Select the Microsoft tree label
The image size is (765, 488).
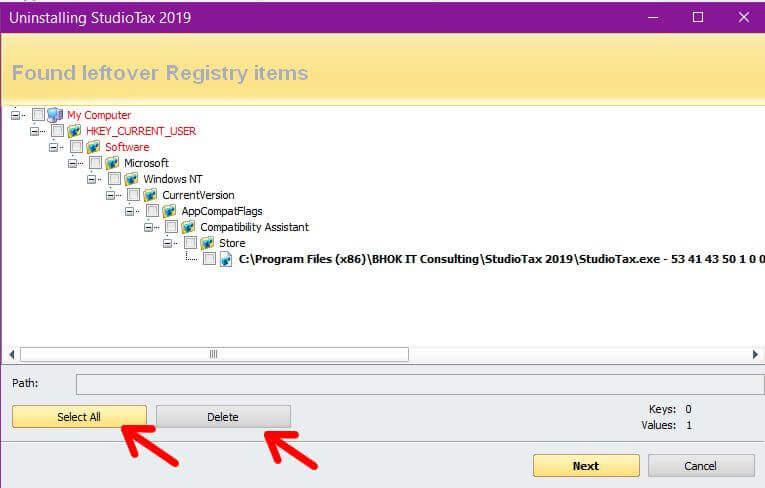pyautogui.click(x=146, y=163)
